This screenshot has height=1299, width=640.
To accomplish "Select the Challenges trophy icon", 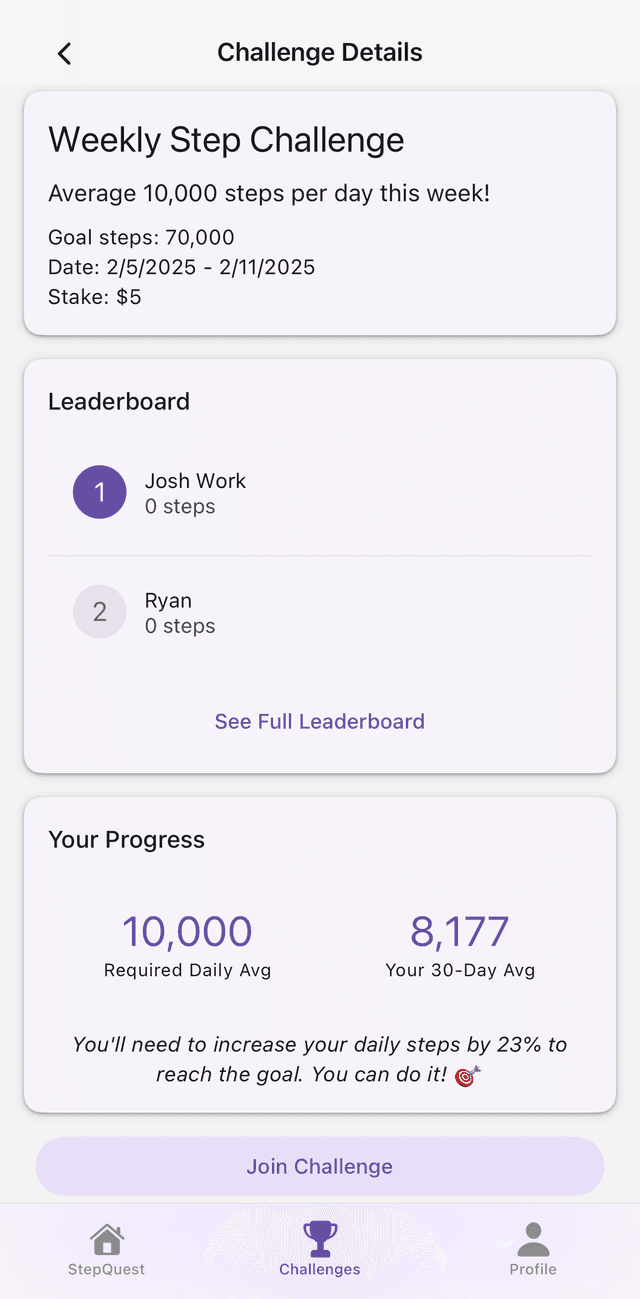I will 320,1238.
